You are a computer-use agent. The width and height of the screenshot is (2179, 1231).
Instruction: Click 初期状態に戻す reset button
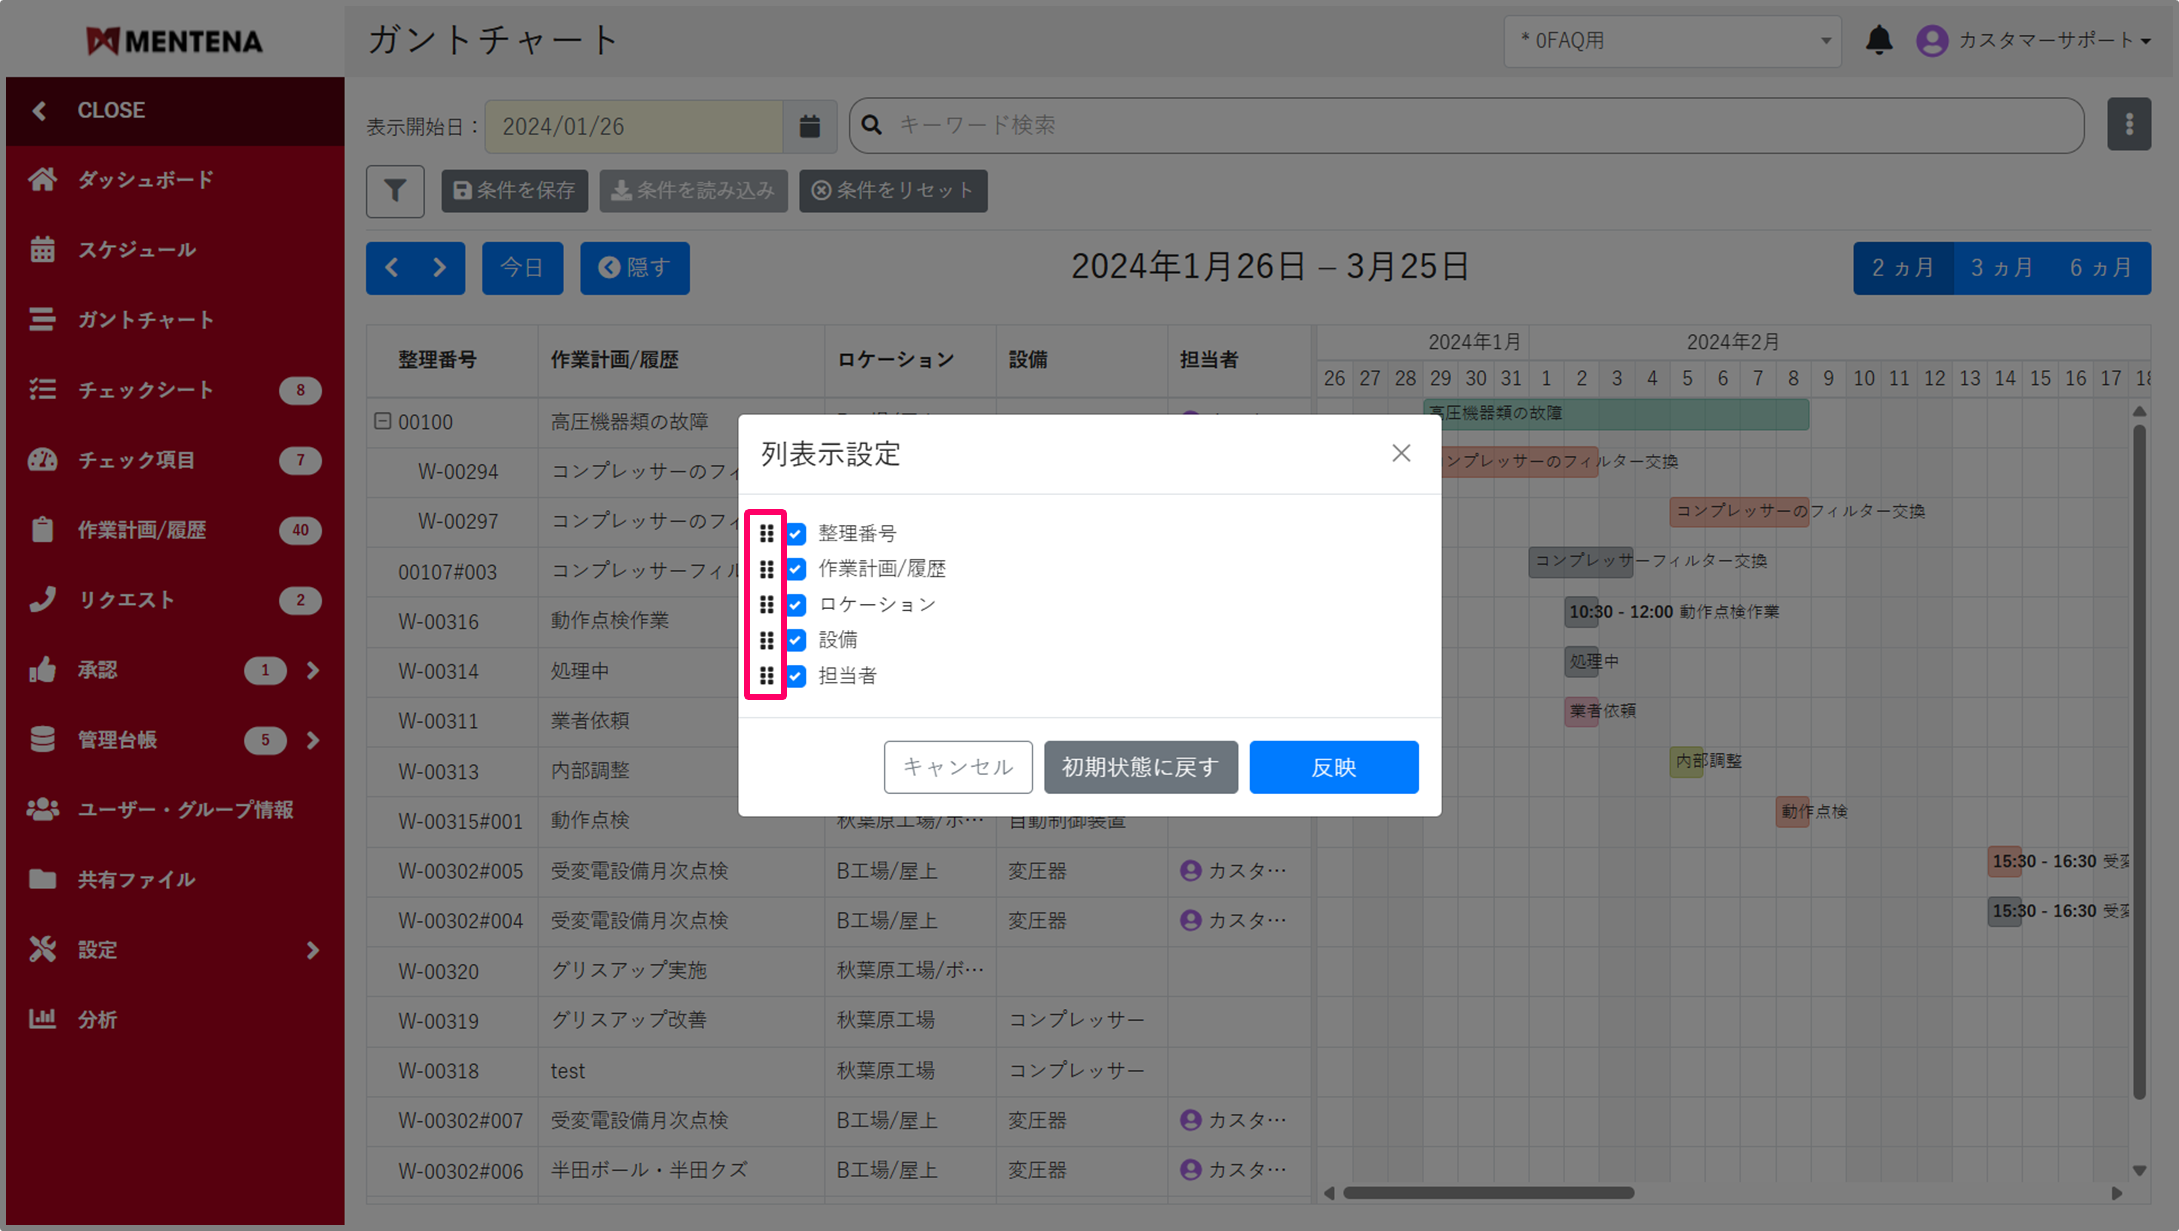[x=1140, y=767]
